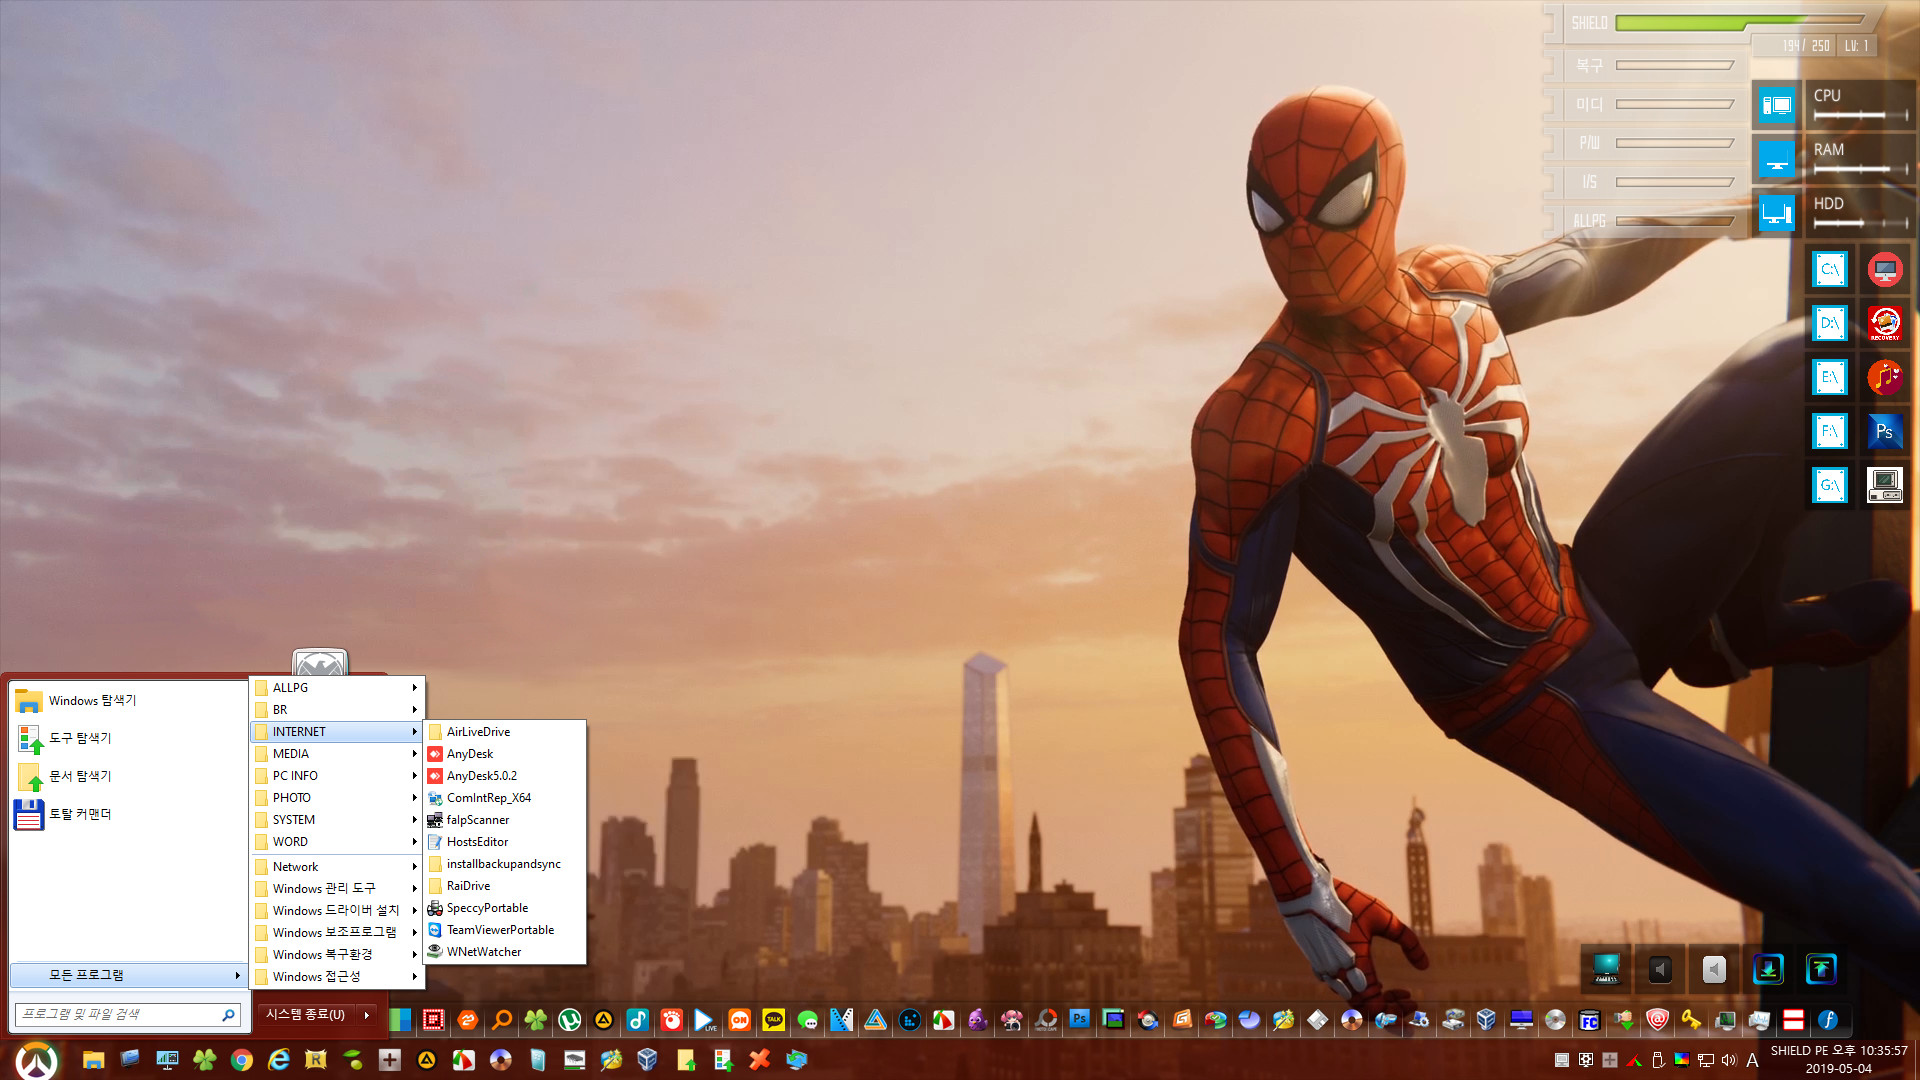The width and height of the screenshot is (1920, 1080).
Task: Click the red X icon on taskbar
Action: pos(760,1060)
